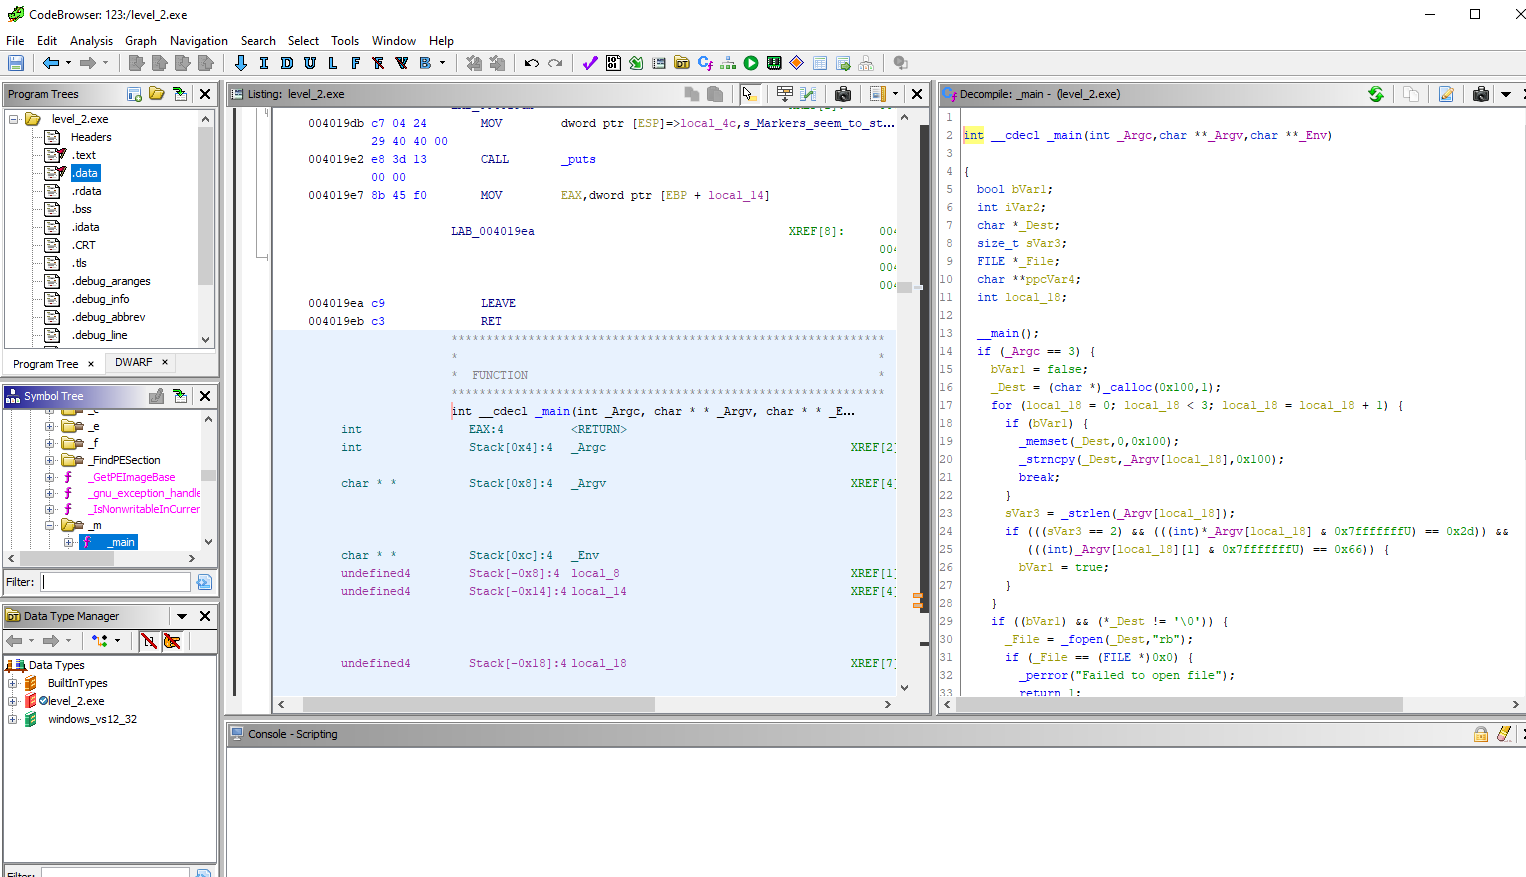This screenshot has height=877, width=1526.
Task: Select .text section in Program Trees
Action: pos(84,155)
